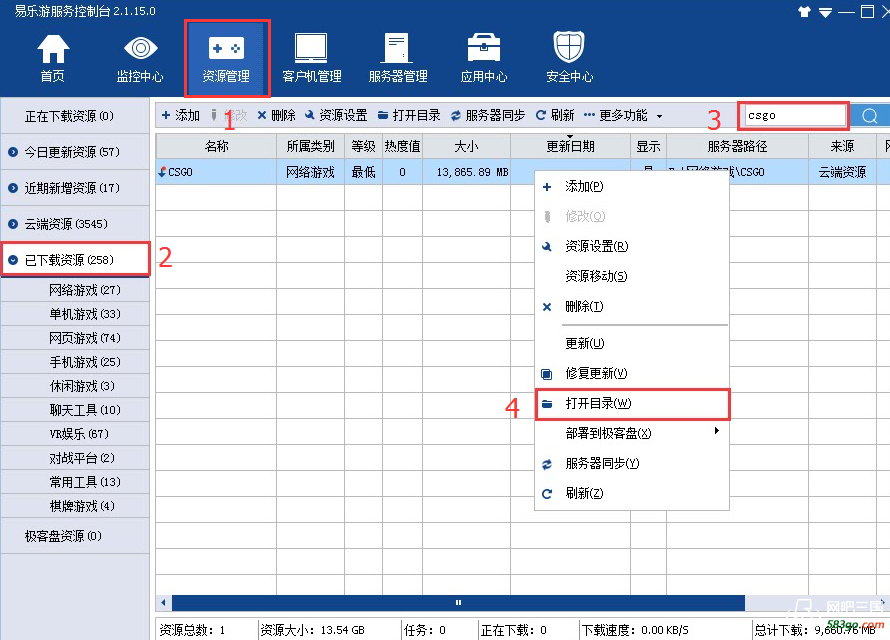Click the csgo search input field
Screen dimensions: 890x640
click(x=793, y=115)
